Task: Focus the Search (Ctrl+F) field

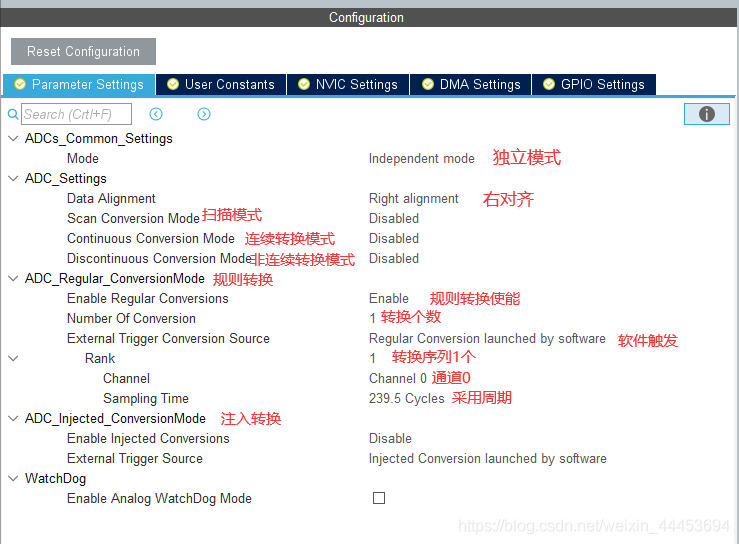Action: click(x=76, y=114)
